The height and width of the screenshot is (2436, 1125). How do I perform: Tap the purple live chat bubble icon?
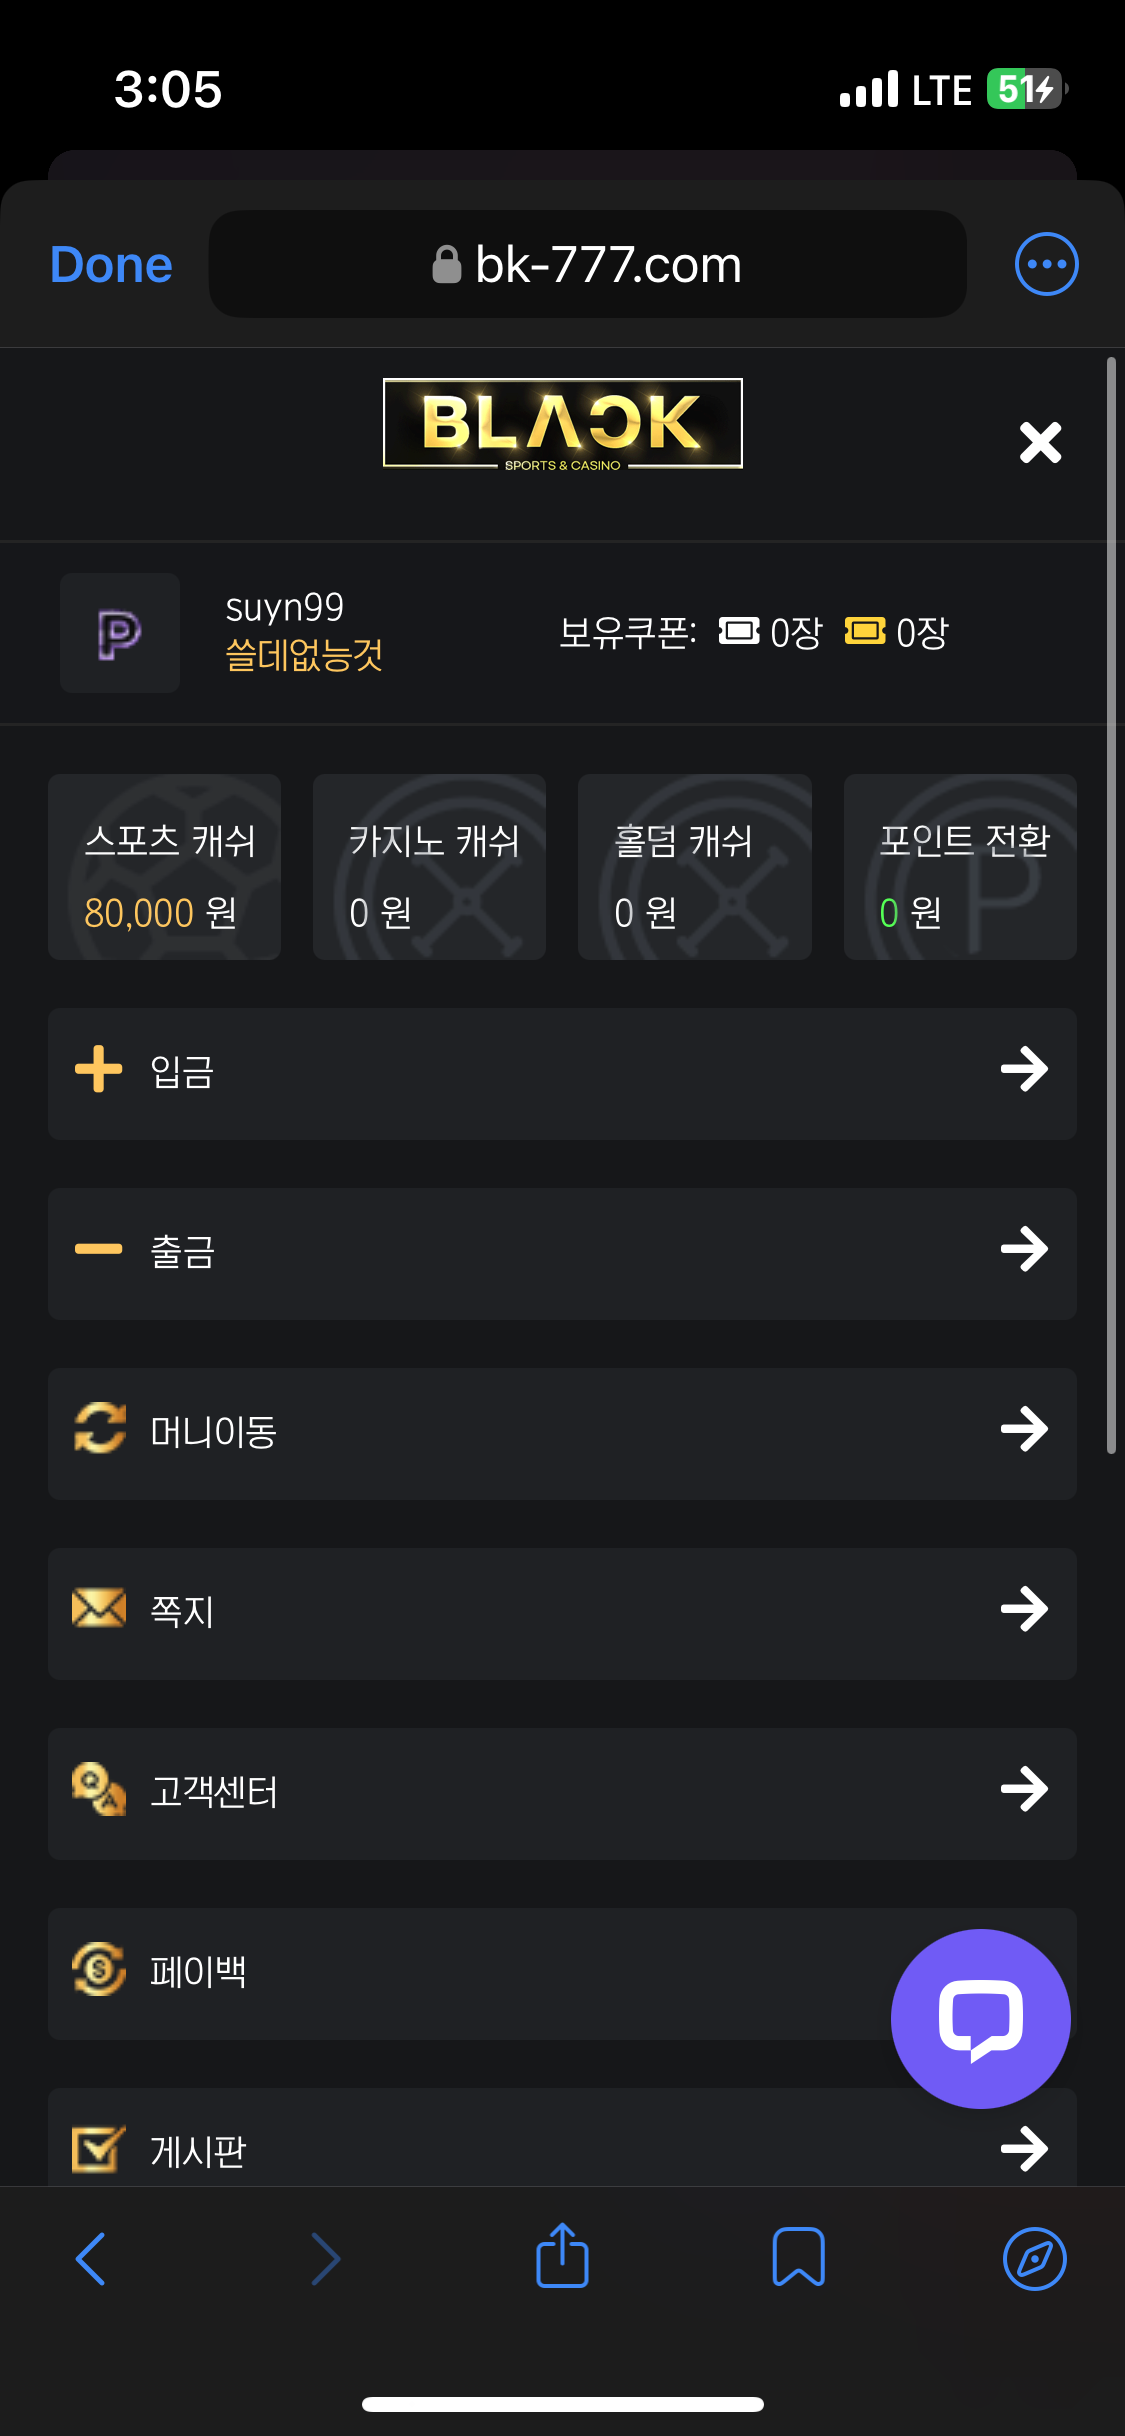[x=980, y=2018]
